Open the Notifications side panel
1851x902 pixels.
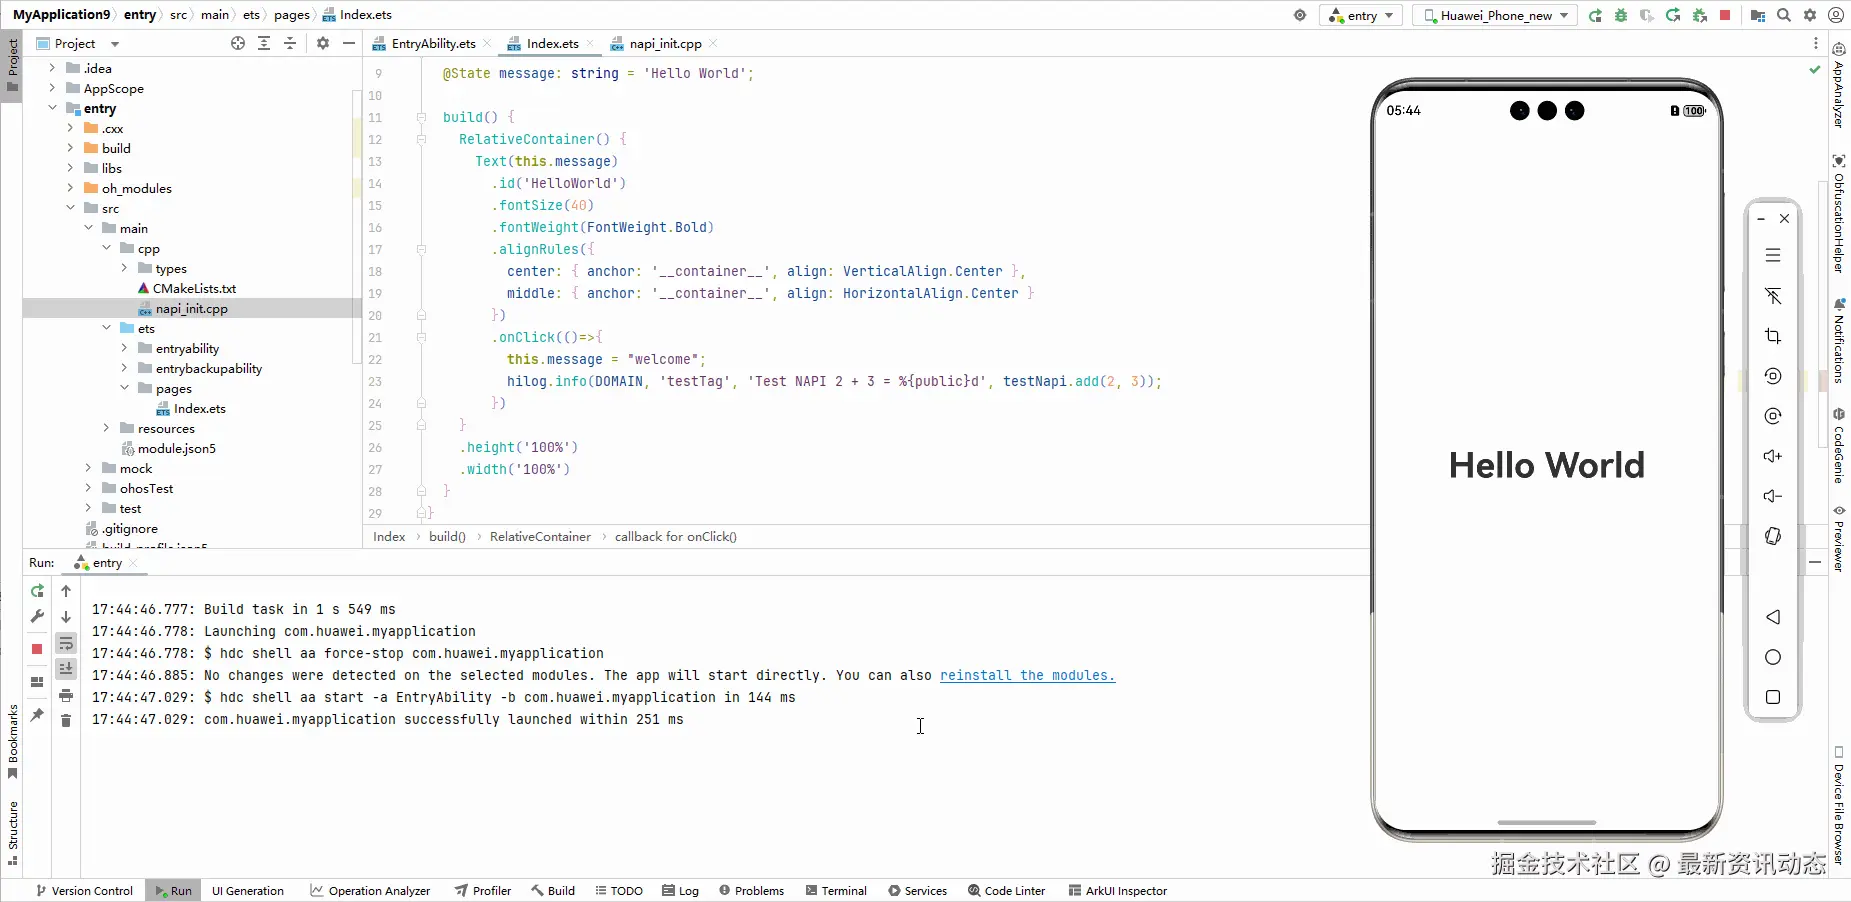point(1839,340)
